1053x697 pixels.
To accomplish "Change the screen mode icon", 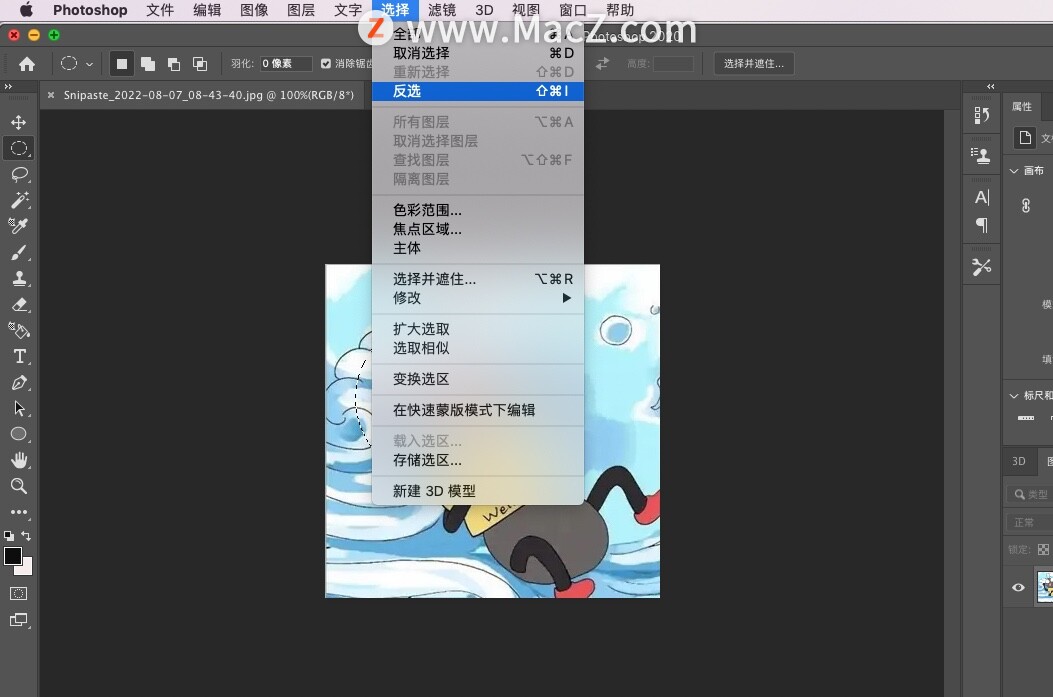I will (19, 620).
